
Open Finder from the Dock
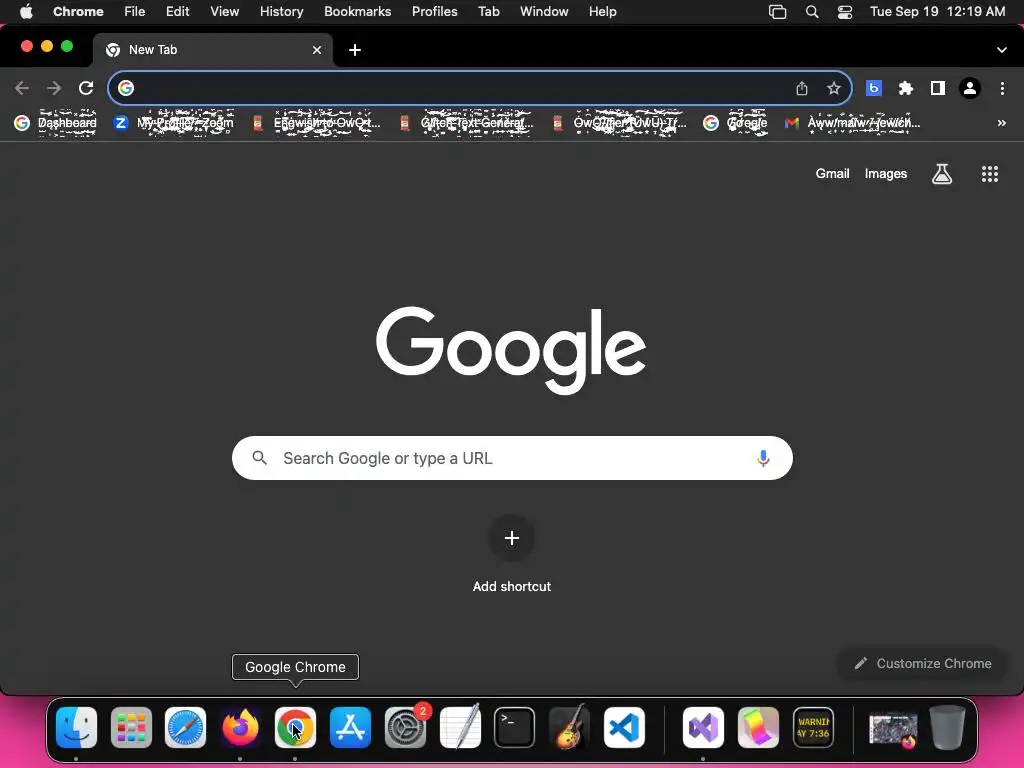(76, 728)
